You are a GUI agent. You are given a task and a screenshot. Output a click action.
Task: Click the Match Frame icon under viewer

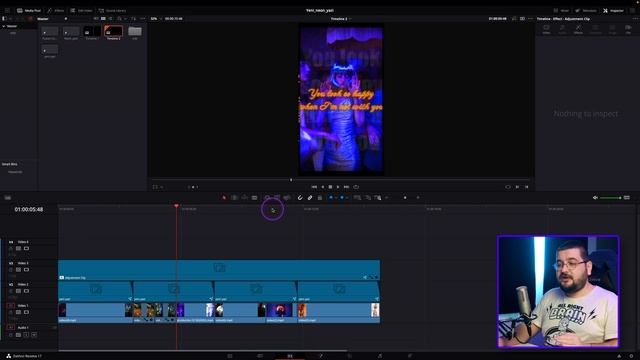508,187
